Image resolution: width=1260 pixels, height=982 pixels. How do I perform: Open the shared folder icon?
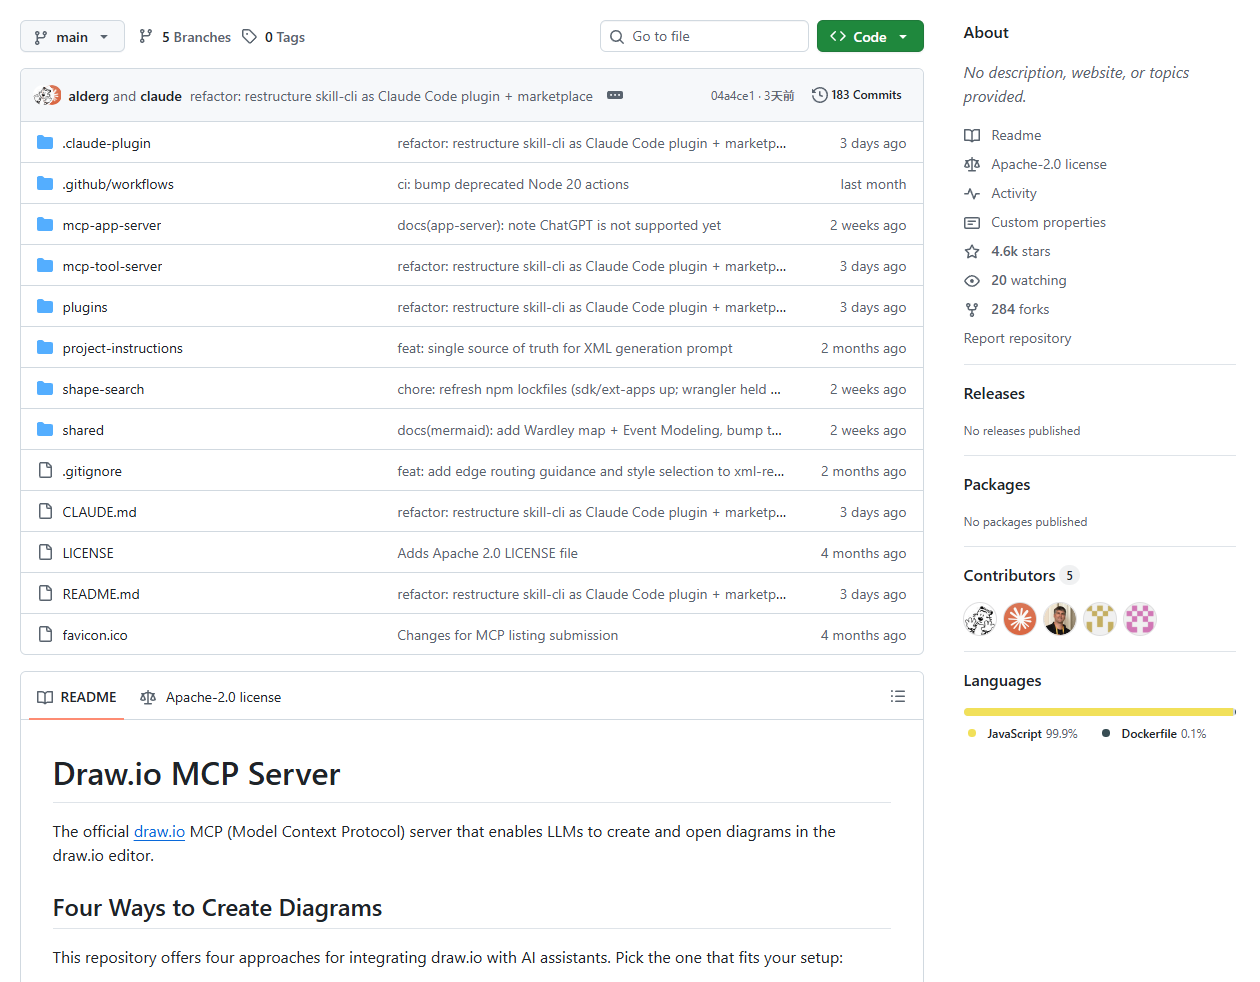45,430
